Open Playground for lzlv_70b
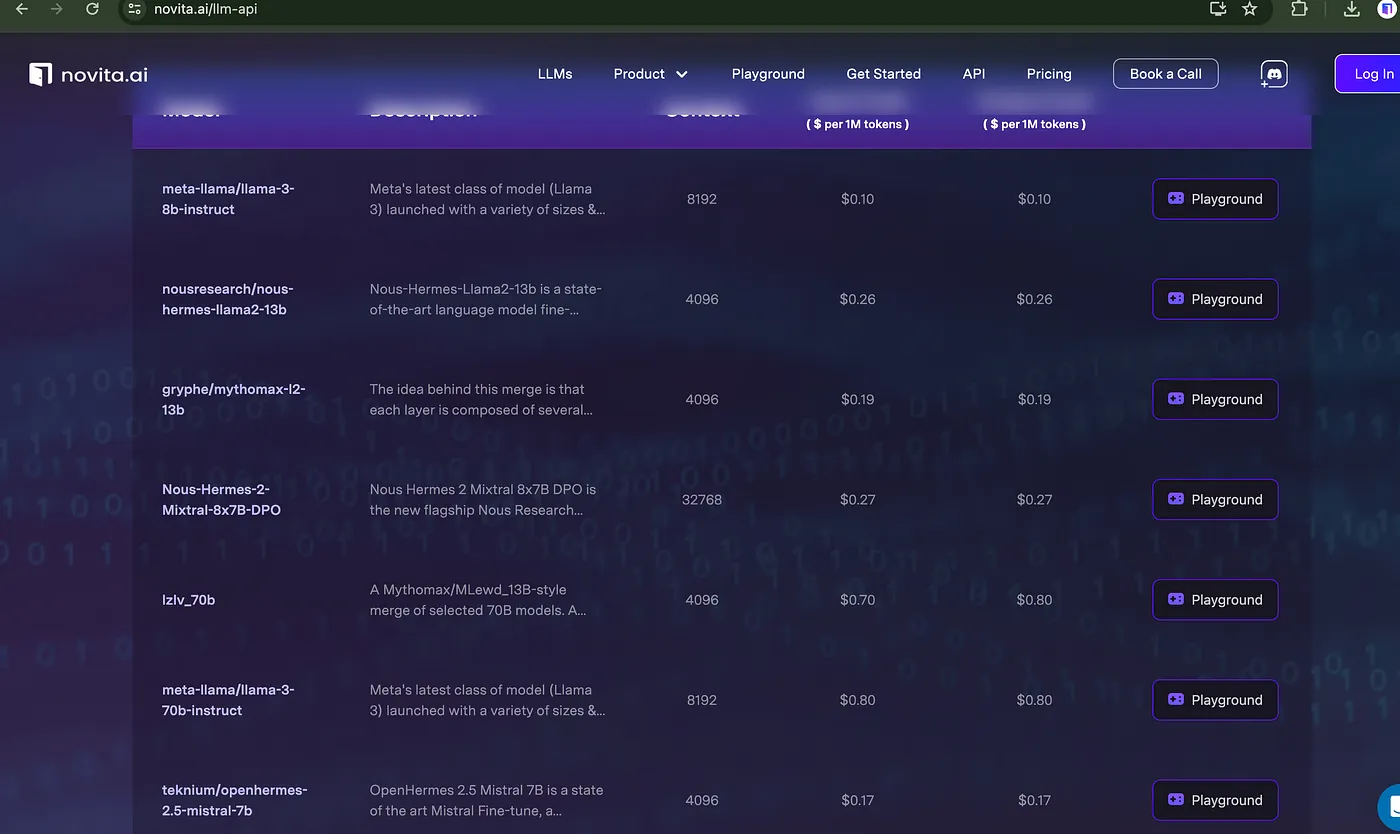 pyautogui.click(x=1215, y=600)
